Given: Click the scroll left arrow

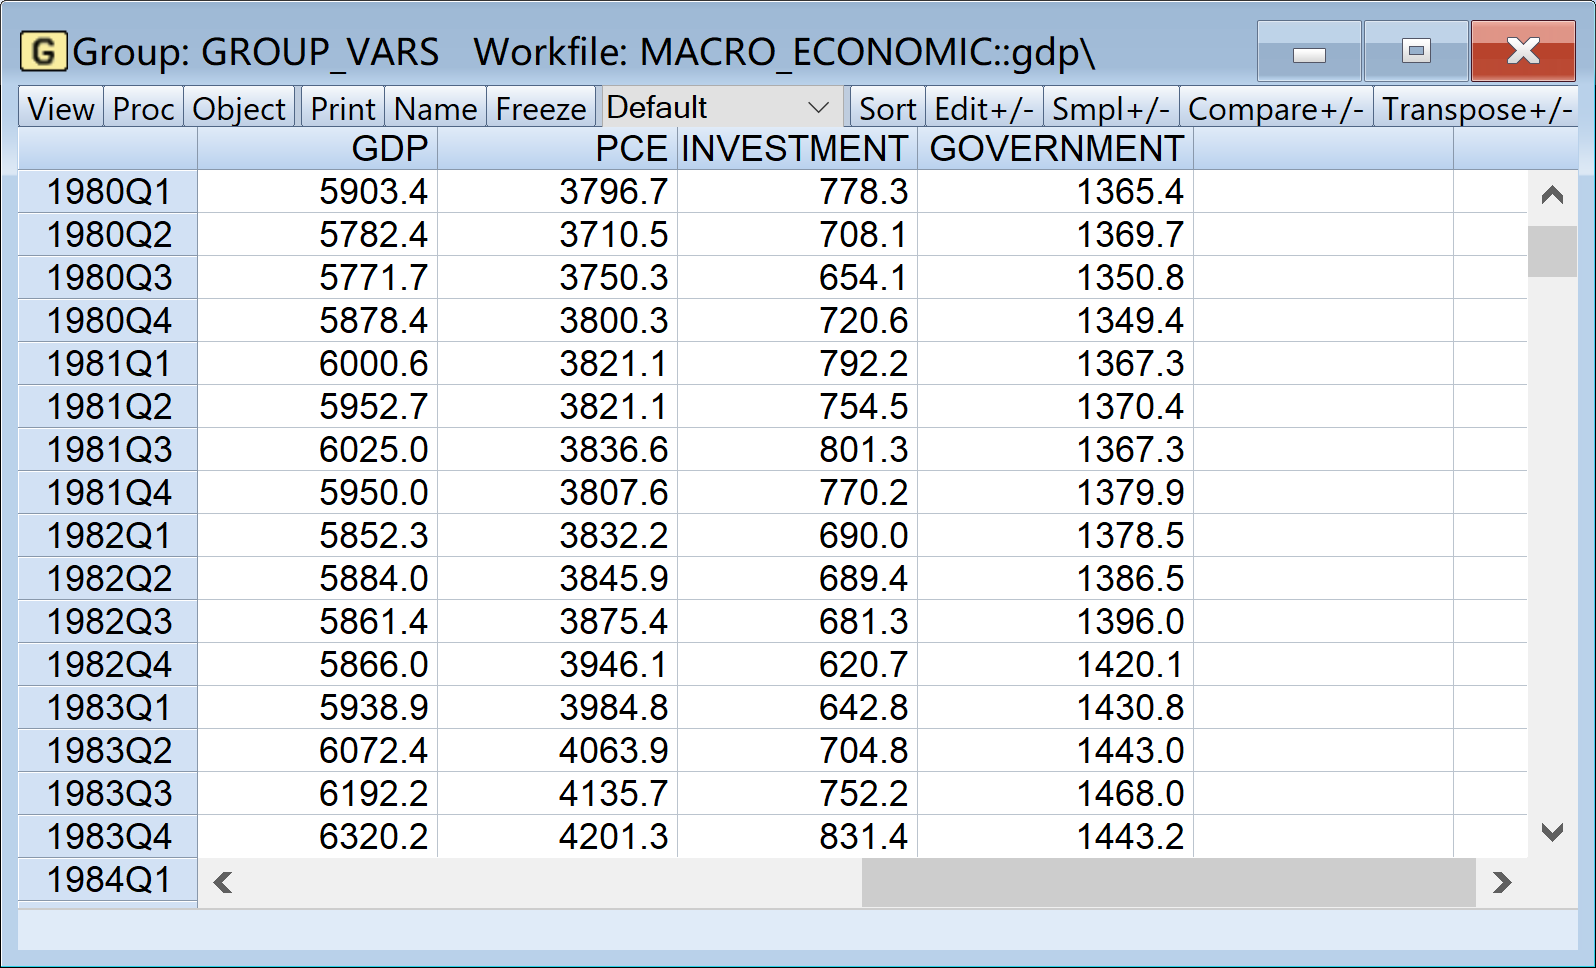Looking at the screenshot, I should tap(223, 882).
